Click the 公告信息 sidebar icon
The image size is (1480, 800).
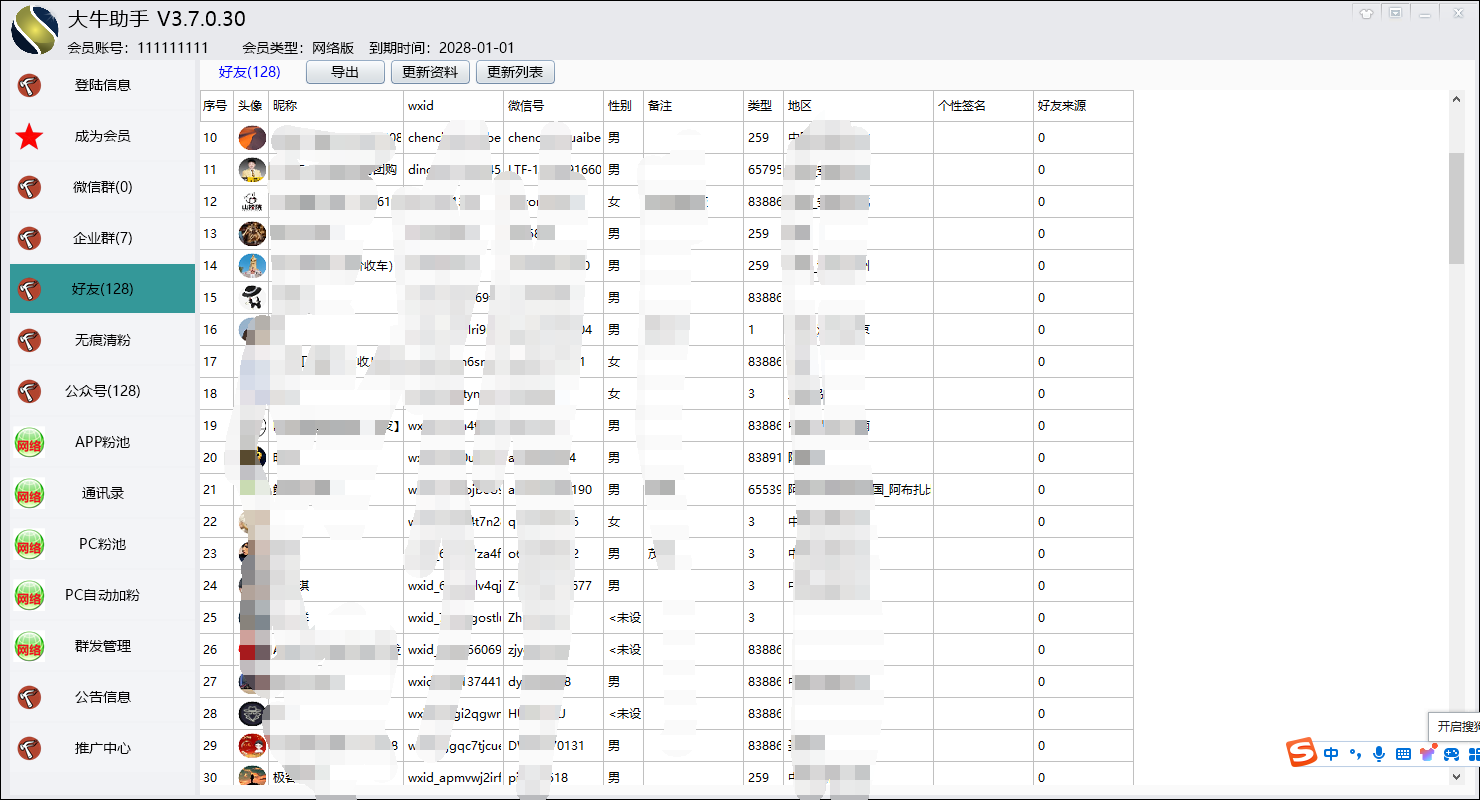click(29, 696)
